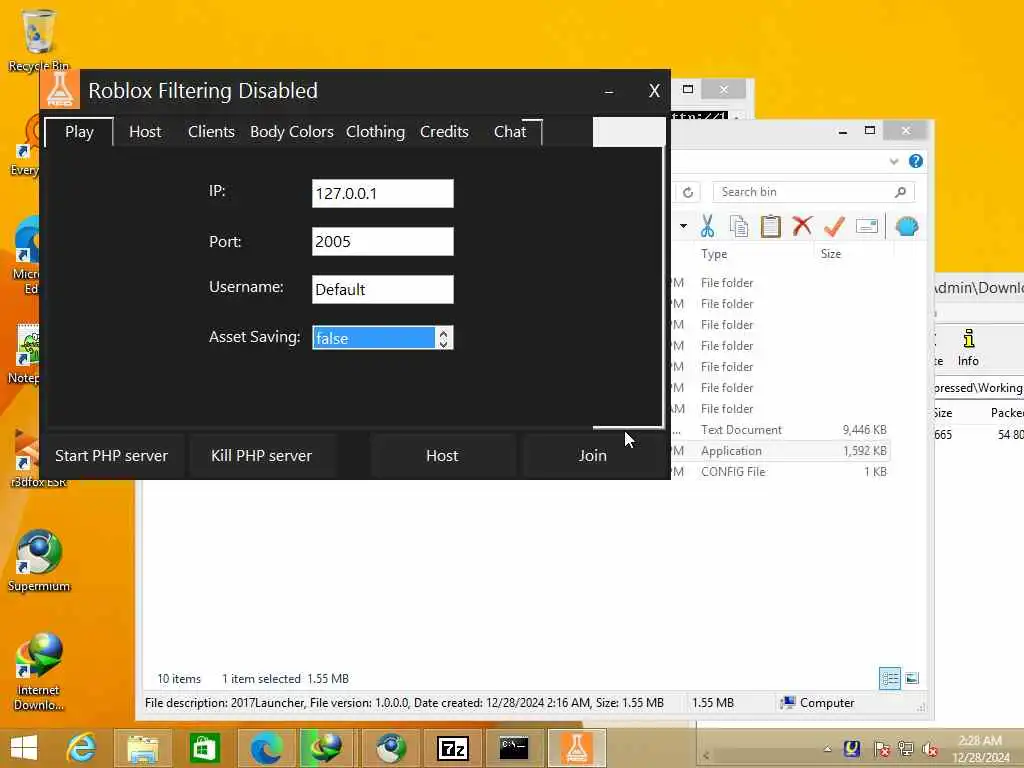The height and width of the screenshot is (768, 1024).
Task: Open the command prompt taskbar icon
Action: tap(514, 748)
